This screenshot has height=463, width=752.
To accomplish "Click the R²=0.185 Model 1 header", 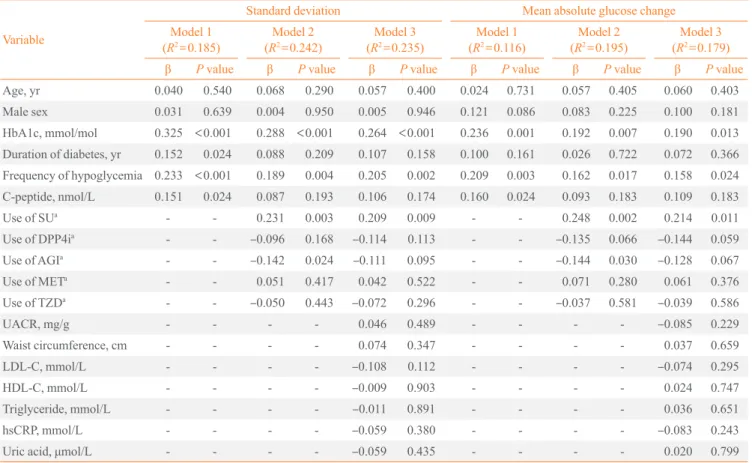I will point(191,40).
